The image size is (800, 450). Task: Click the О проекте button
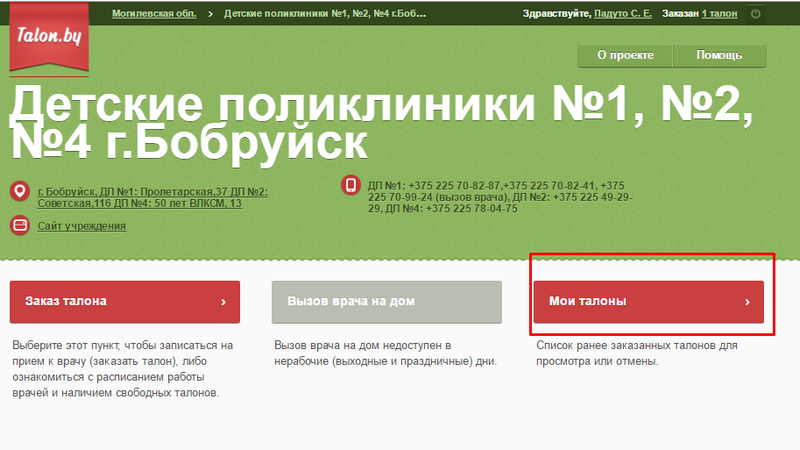pos(625,56)
